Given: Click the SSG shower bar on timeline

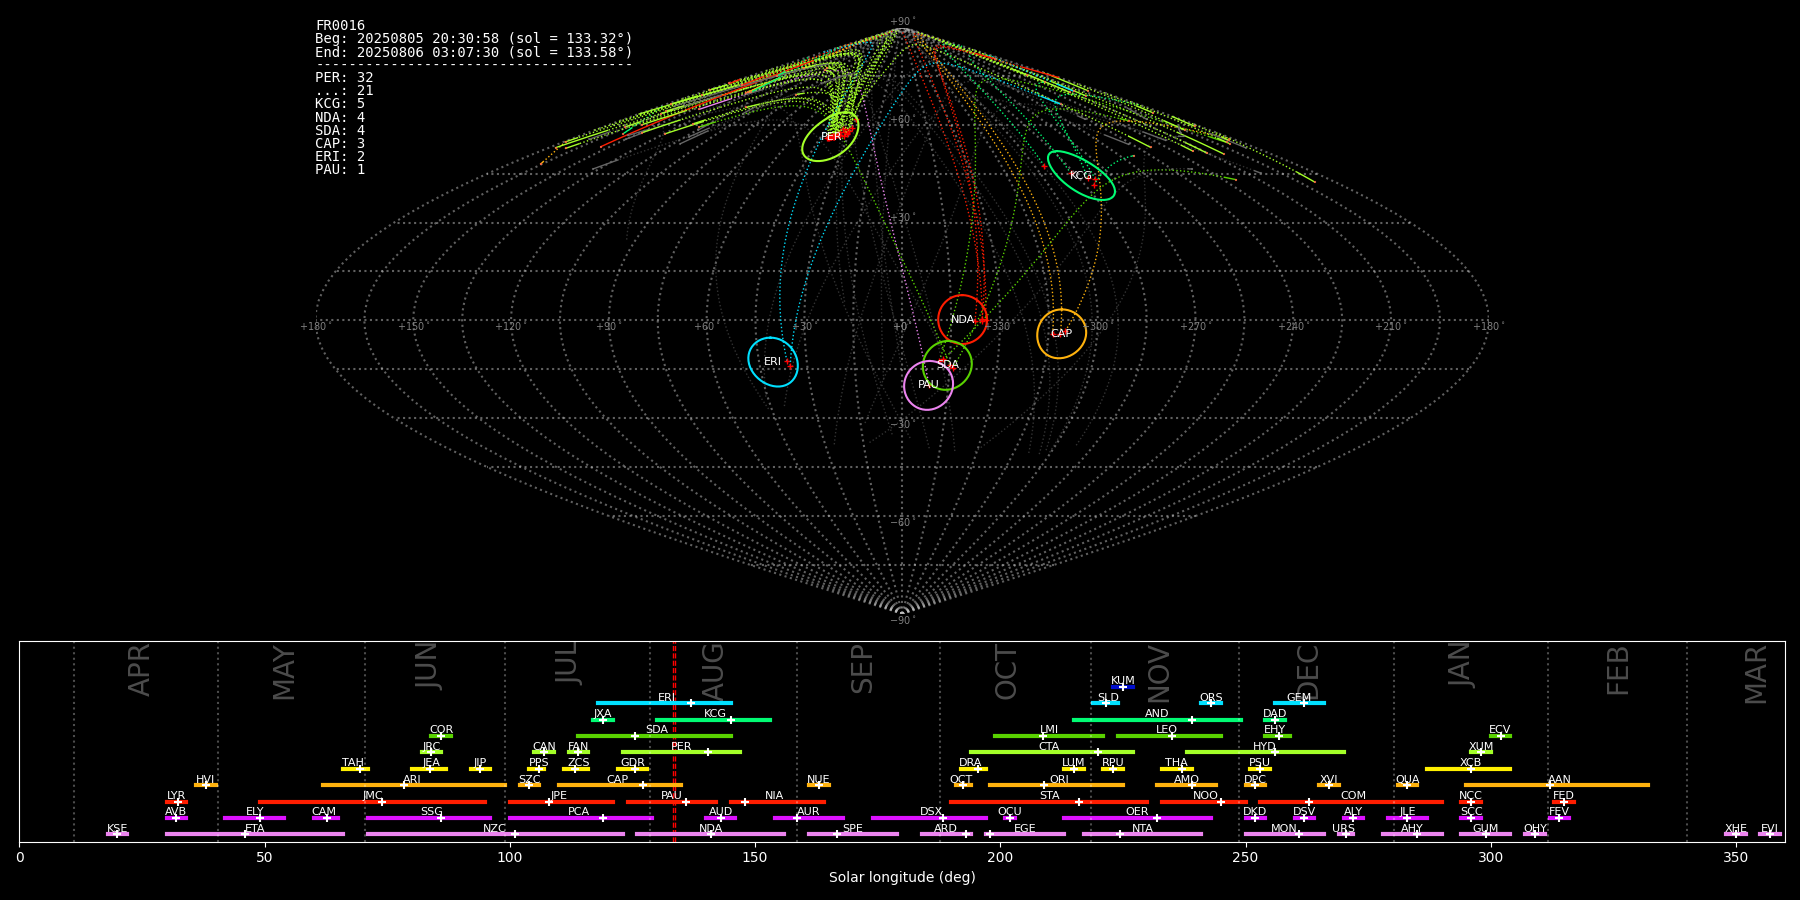Looking at the screenshot, I should [x=428, y=818].
